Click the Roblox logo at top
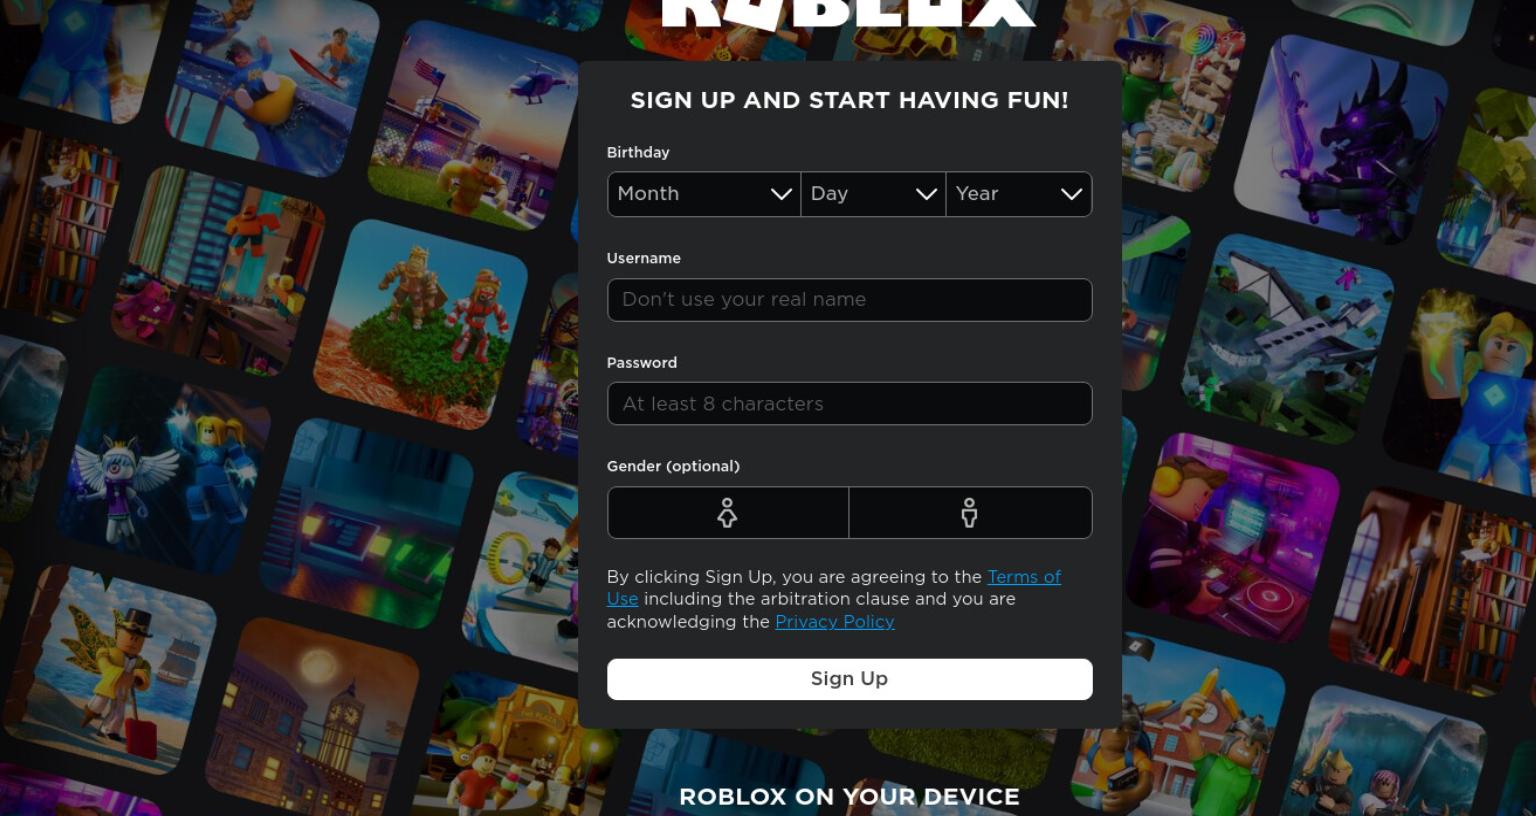 point(848,12)
